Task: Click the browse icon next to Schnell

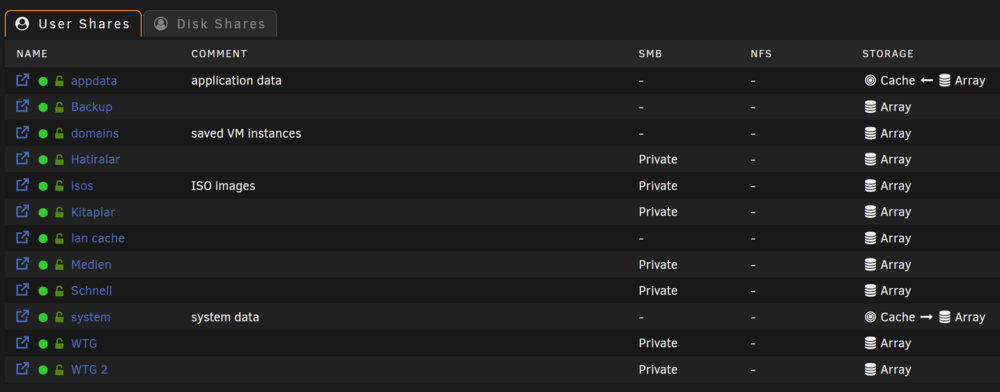Action: (x=22, y=290)
